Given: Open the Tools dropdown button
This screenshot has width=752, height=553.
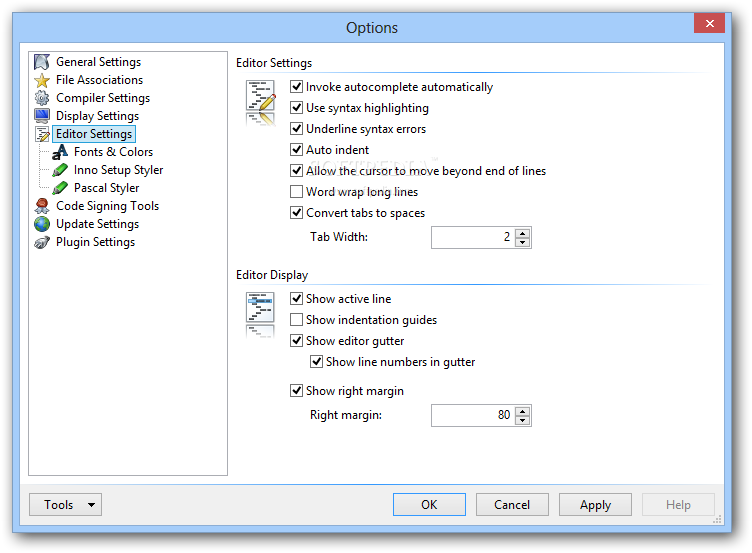Looking at the screenshot, I should 65,505.
